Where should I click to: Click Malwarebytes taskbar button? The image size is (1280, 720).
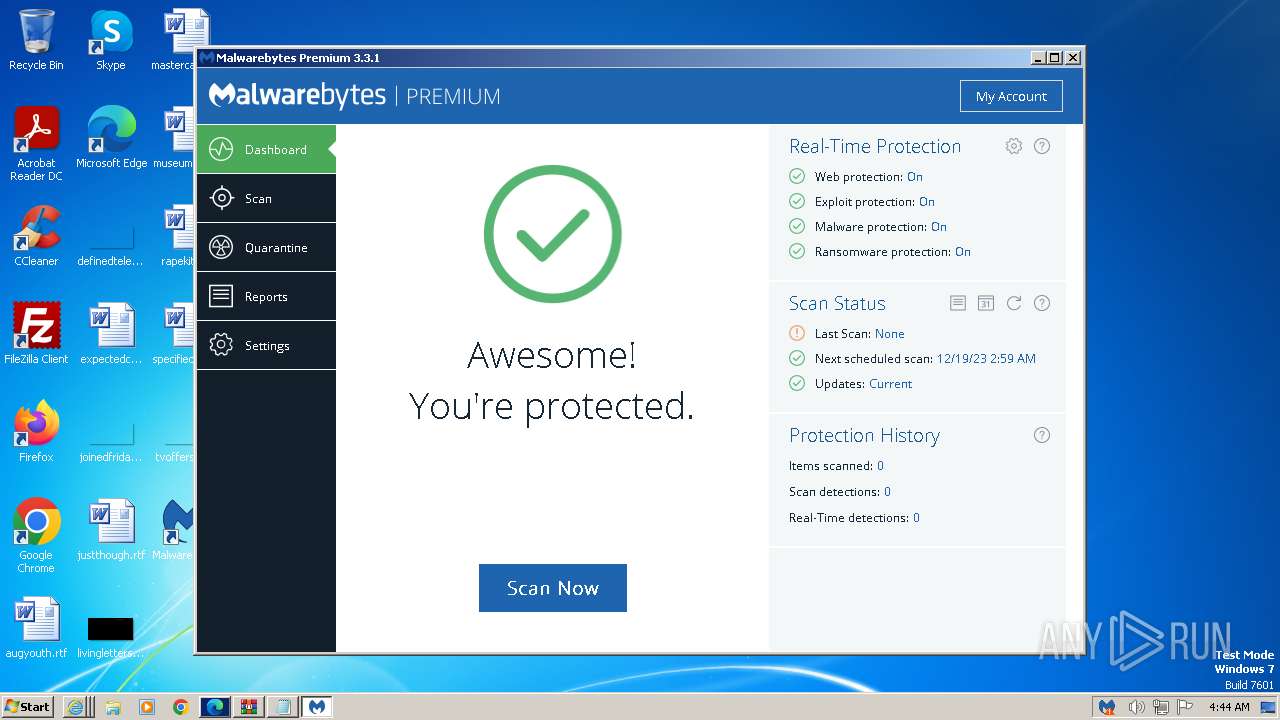[317, 707]
